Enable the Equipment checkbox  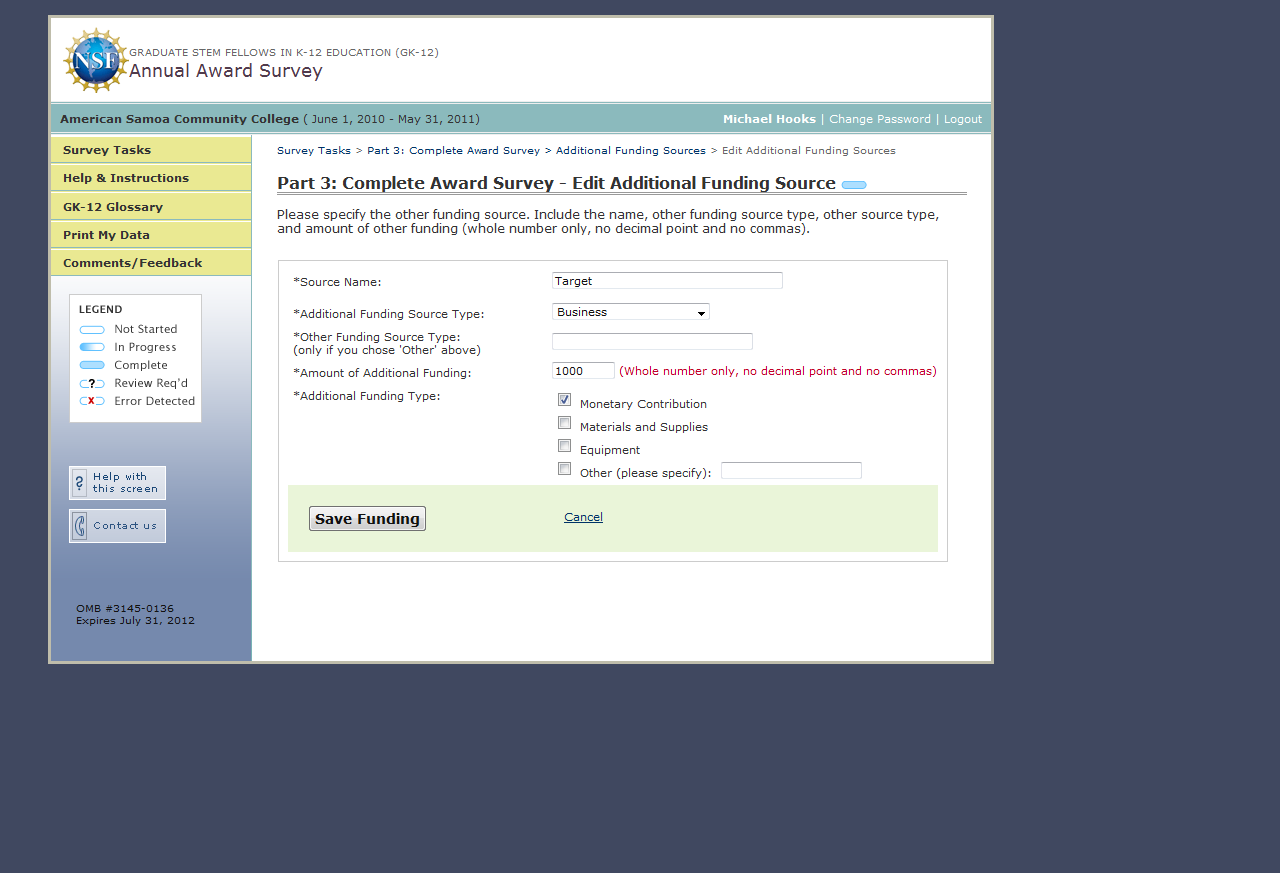(x=565, y=446)
